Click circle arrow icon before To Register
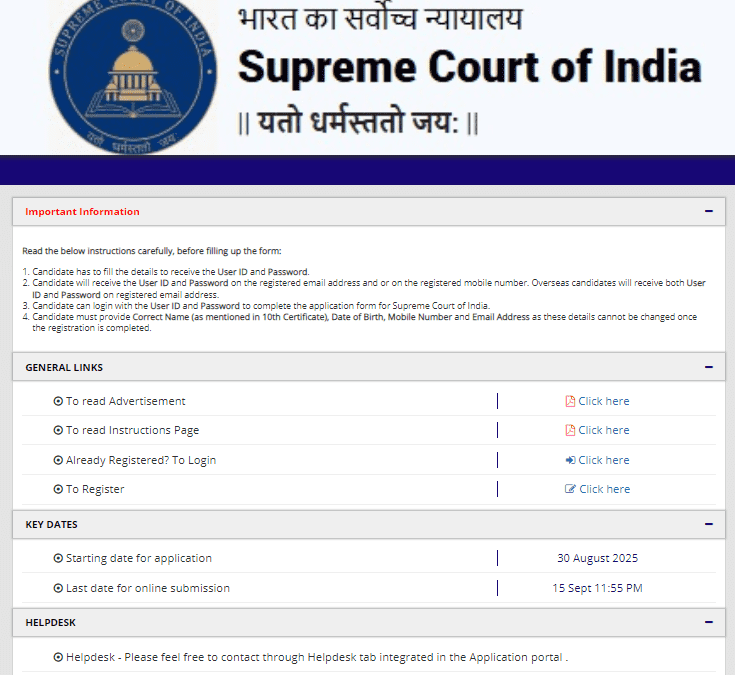The width and height of the screenshot is (735, 675). coord(58,489)
